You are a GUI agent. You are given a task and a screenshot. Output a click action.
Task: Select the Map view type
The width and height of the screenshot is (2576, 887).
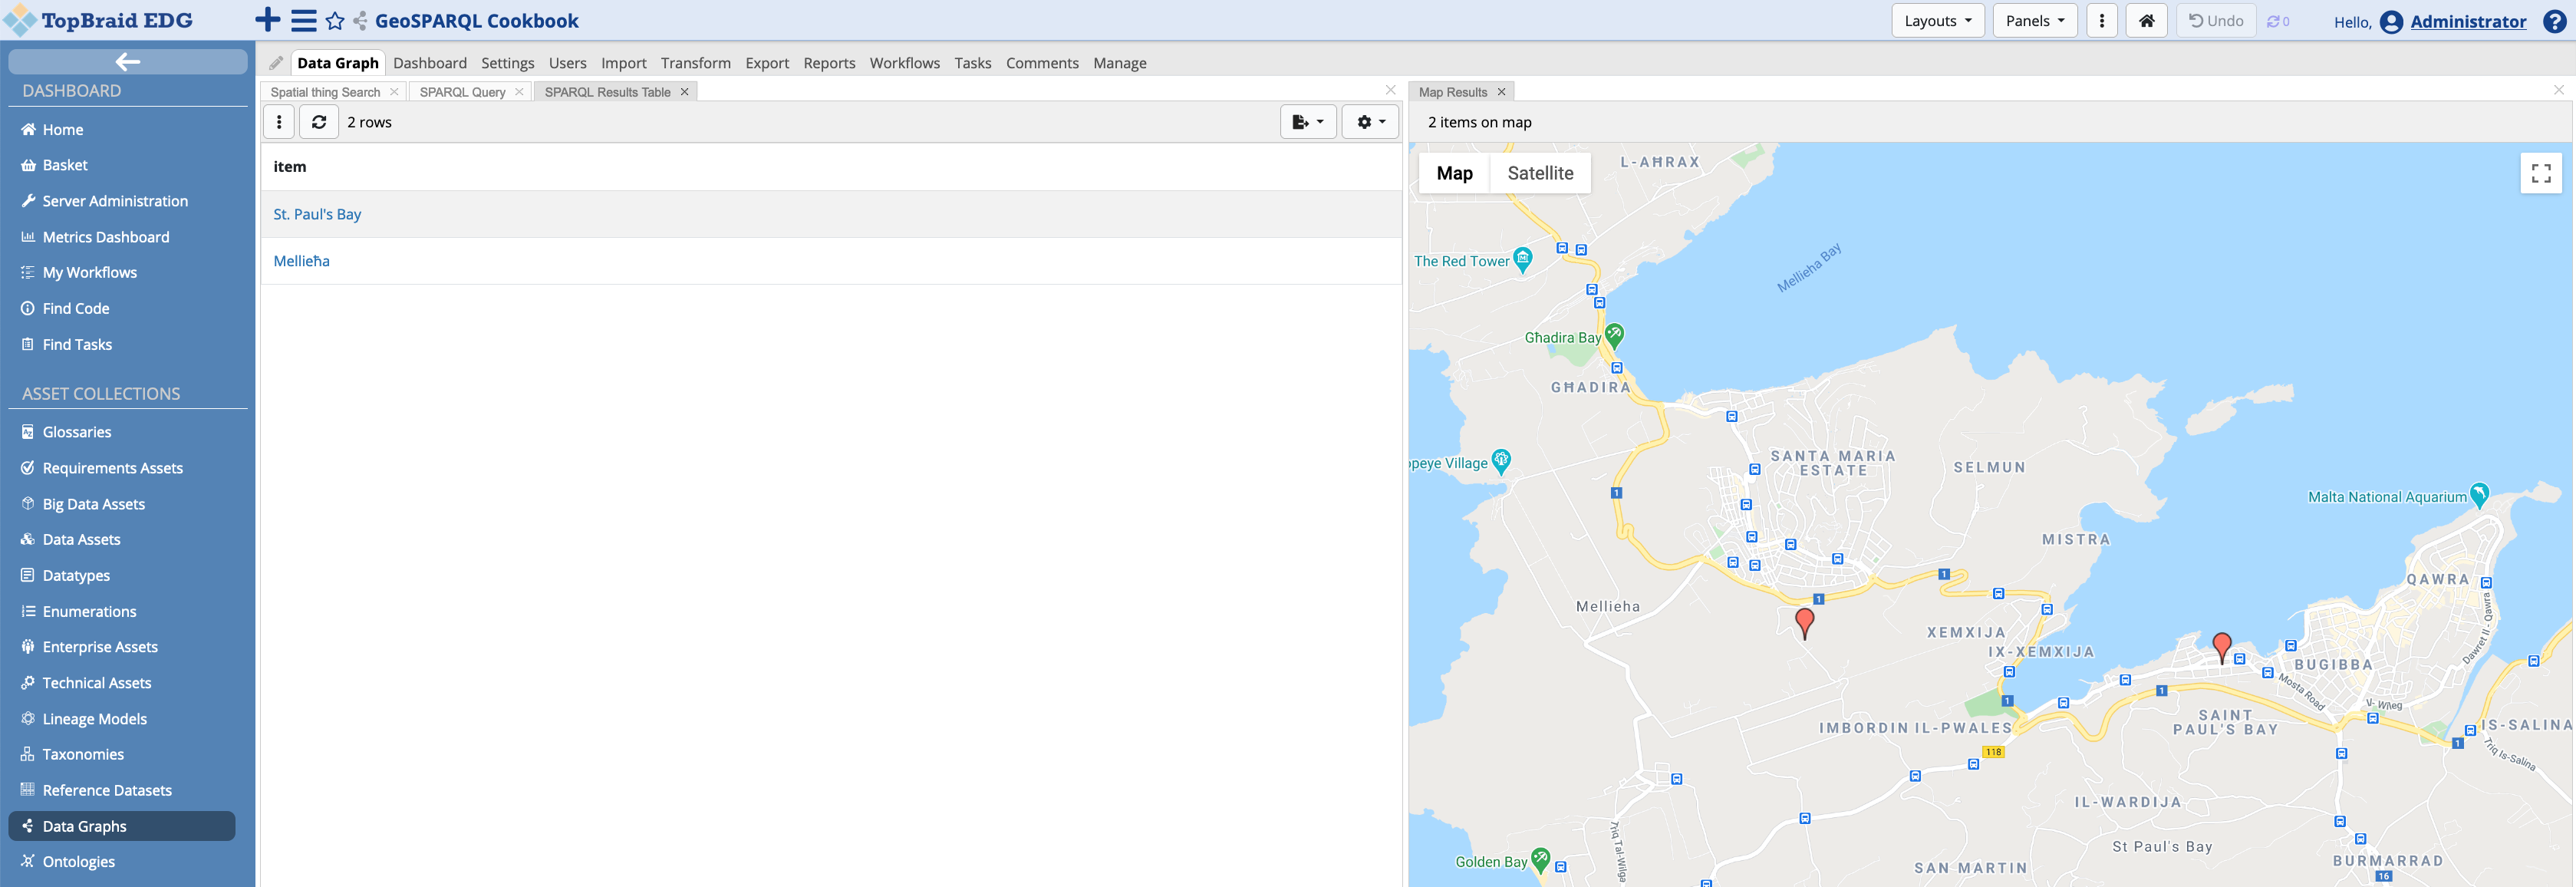1454,173
